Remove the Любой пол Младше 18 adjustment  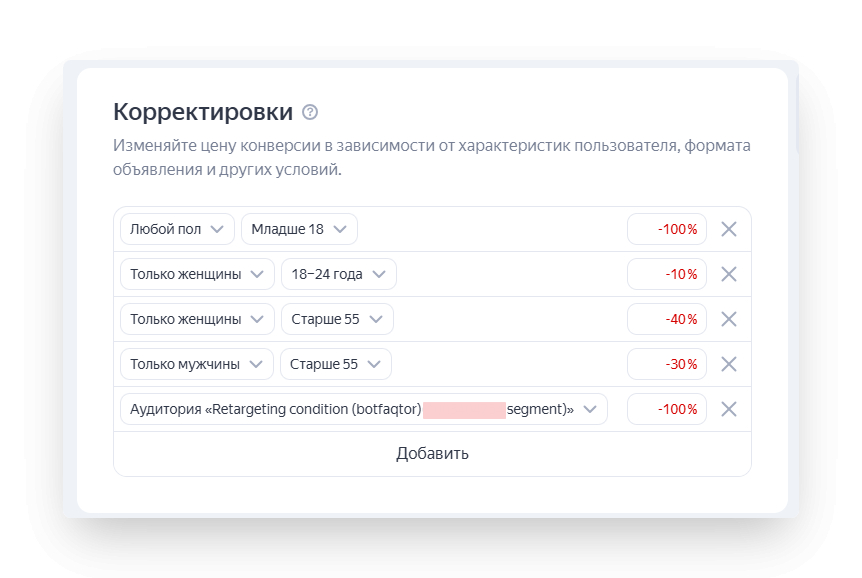click(729, 229)
